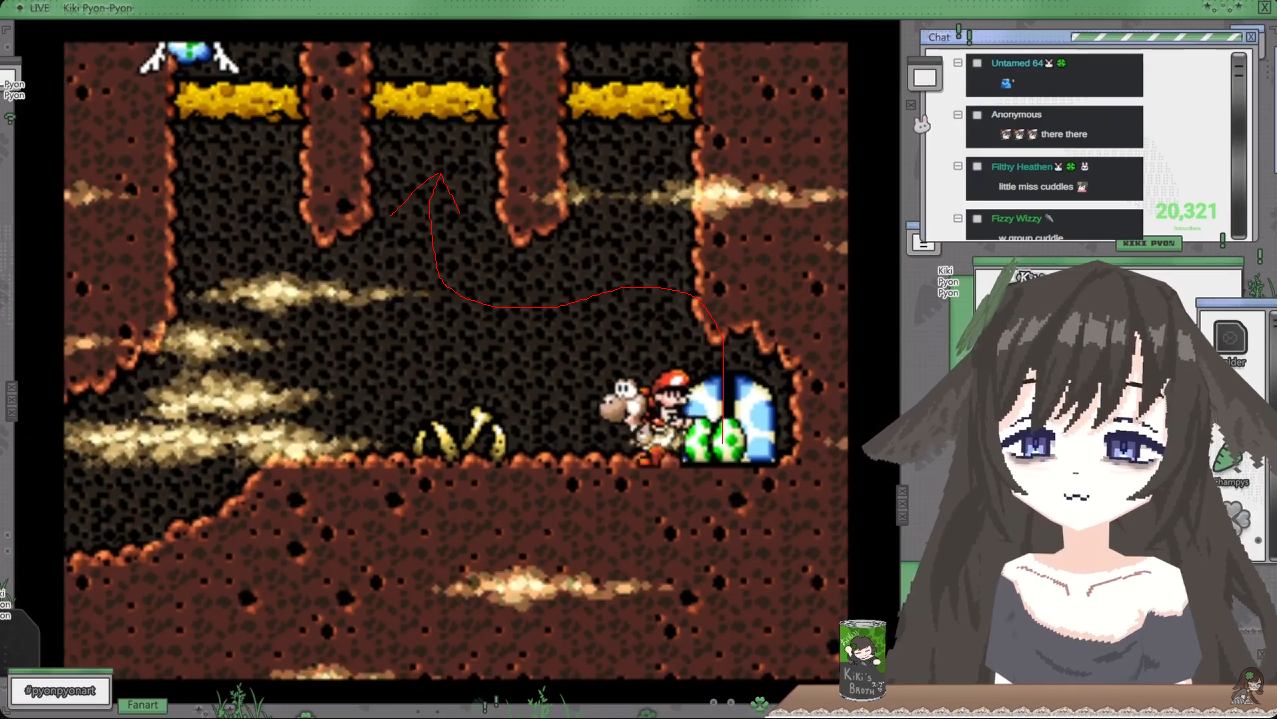Collapse the Anonymous chat message
Viewport: 1277px width, 719px height.
tap(958, 115)
